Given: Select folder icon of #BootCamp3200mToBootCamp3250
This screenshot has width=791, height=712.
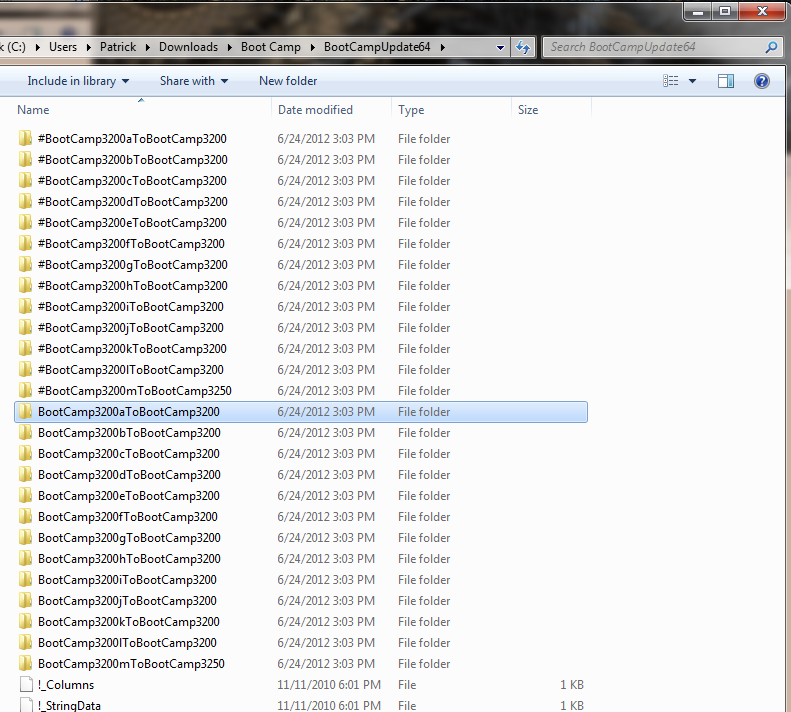Looking at the screenshot, I should coord(25,391).
